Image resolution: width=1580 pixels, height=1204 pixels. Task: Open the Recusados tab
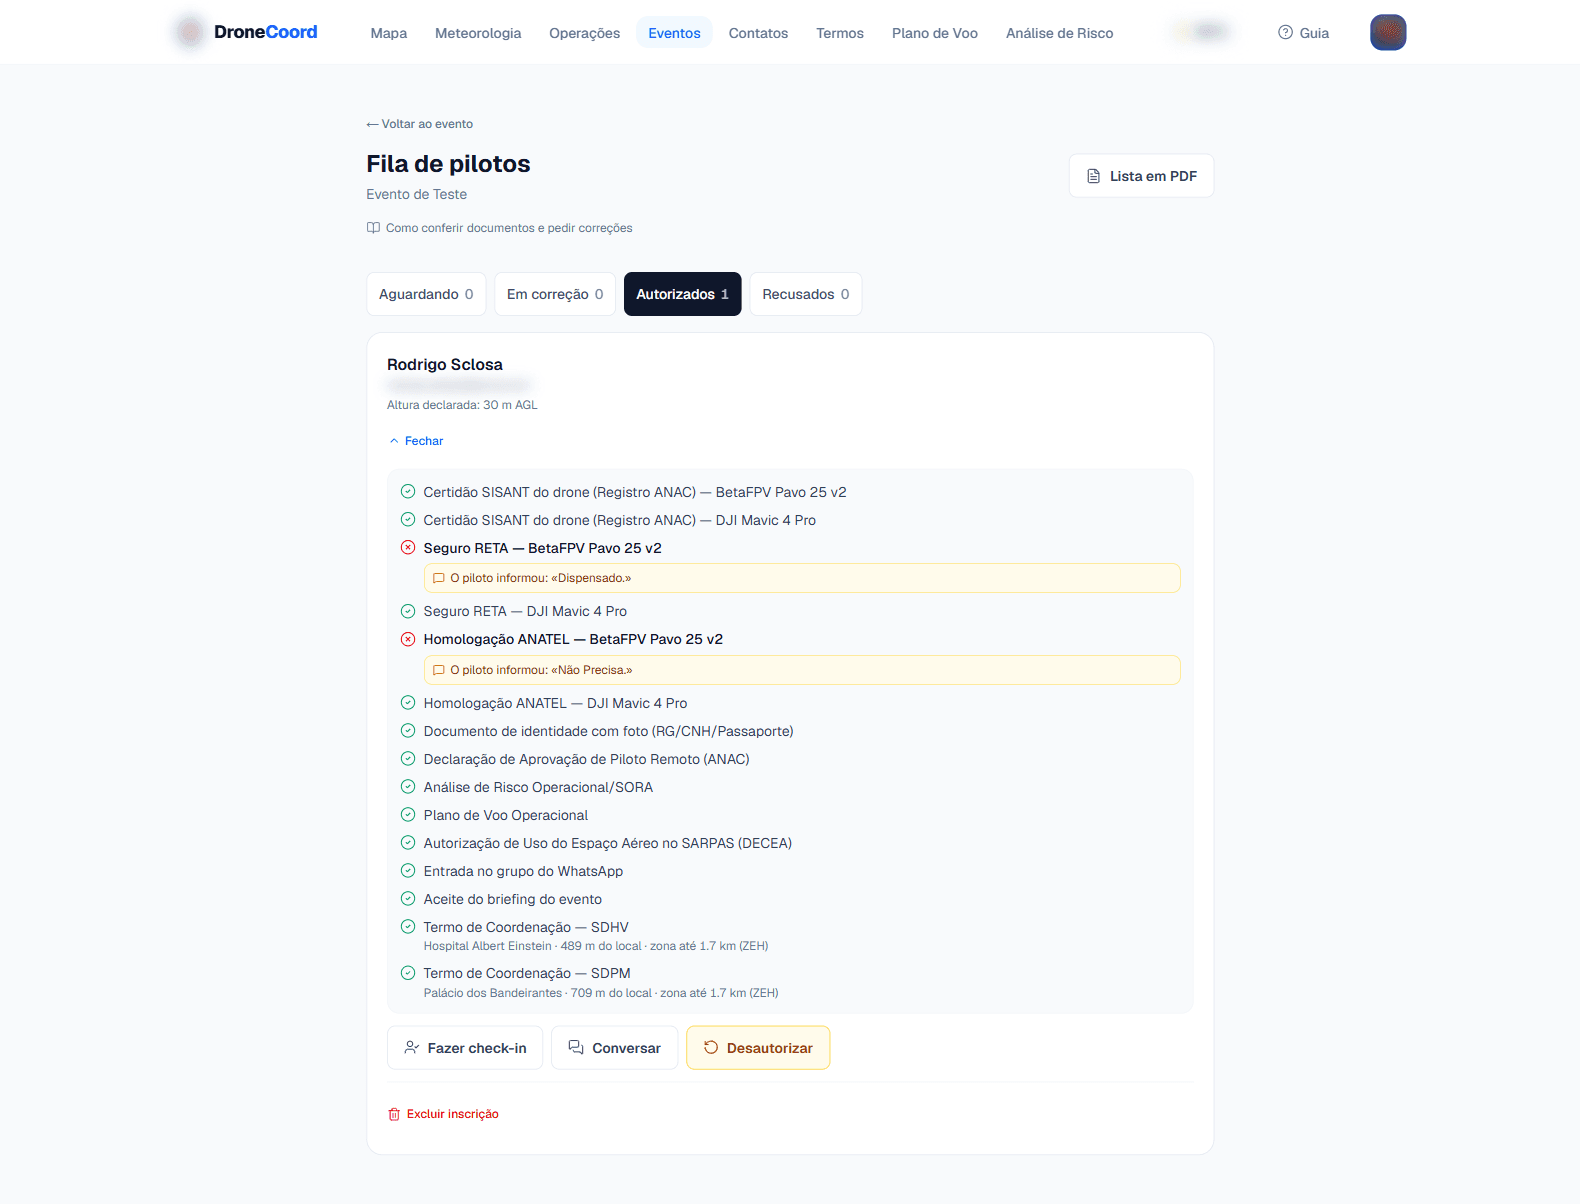pyautogui.click(x=806, y=294)
